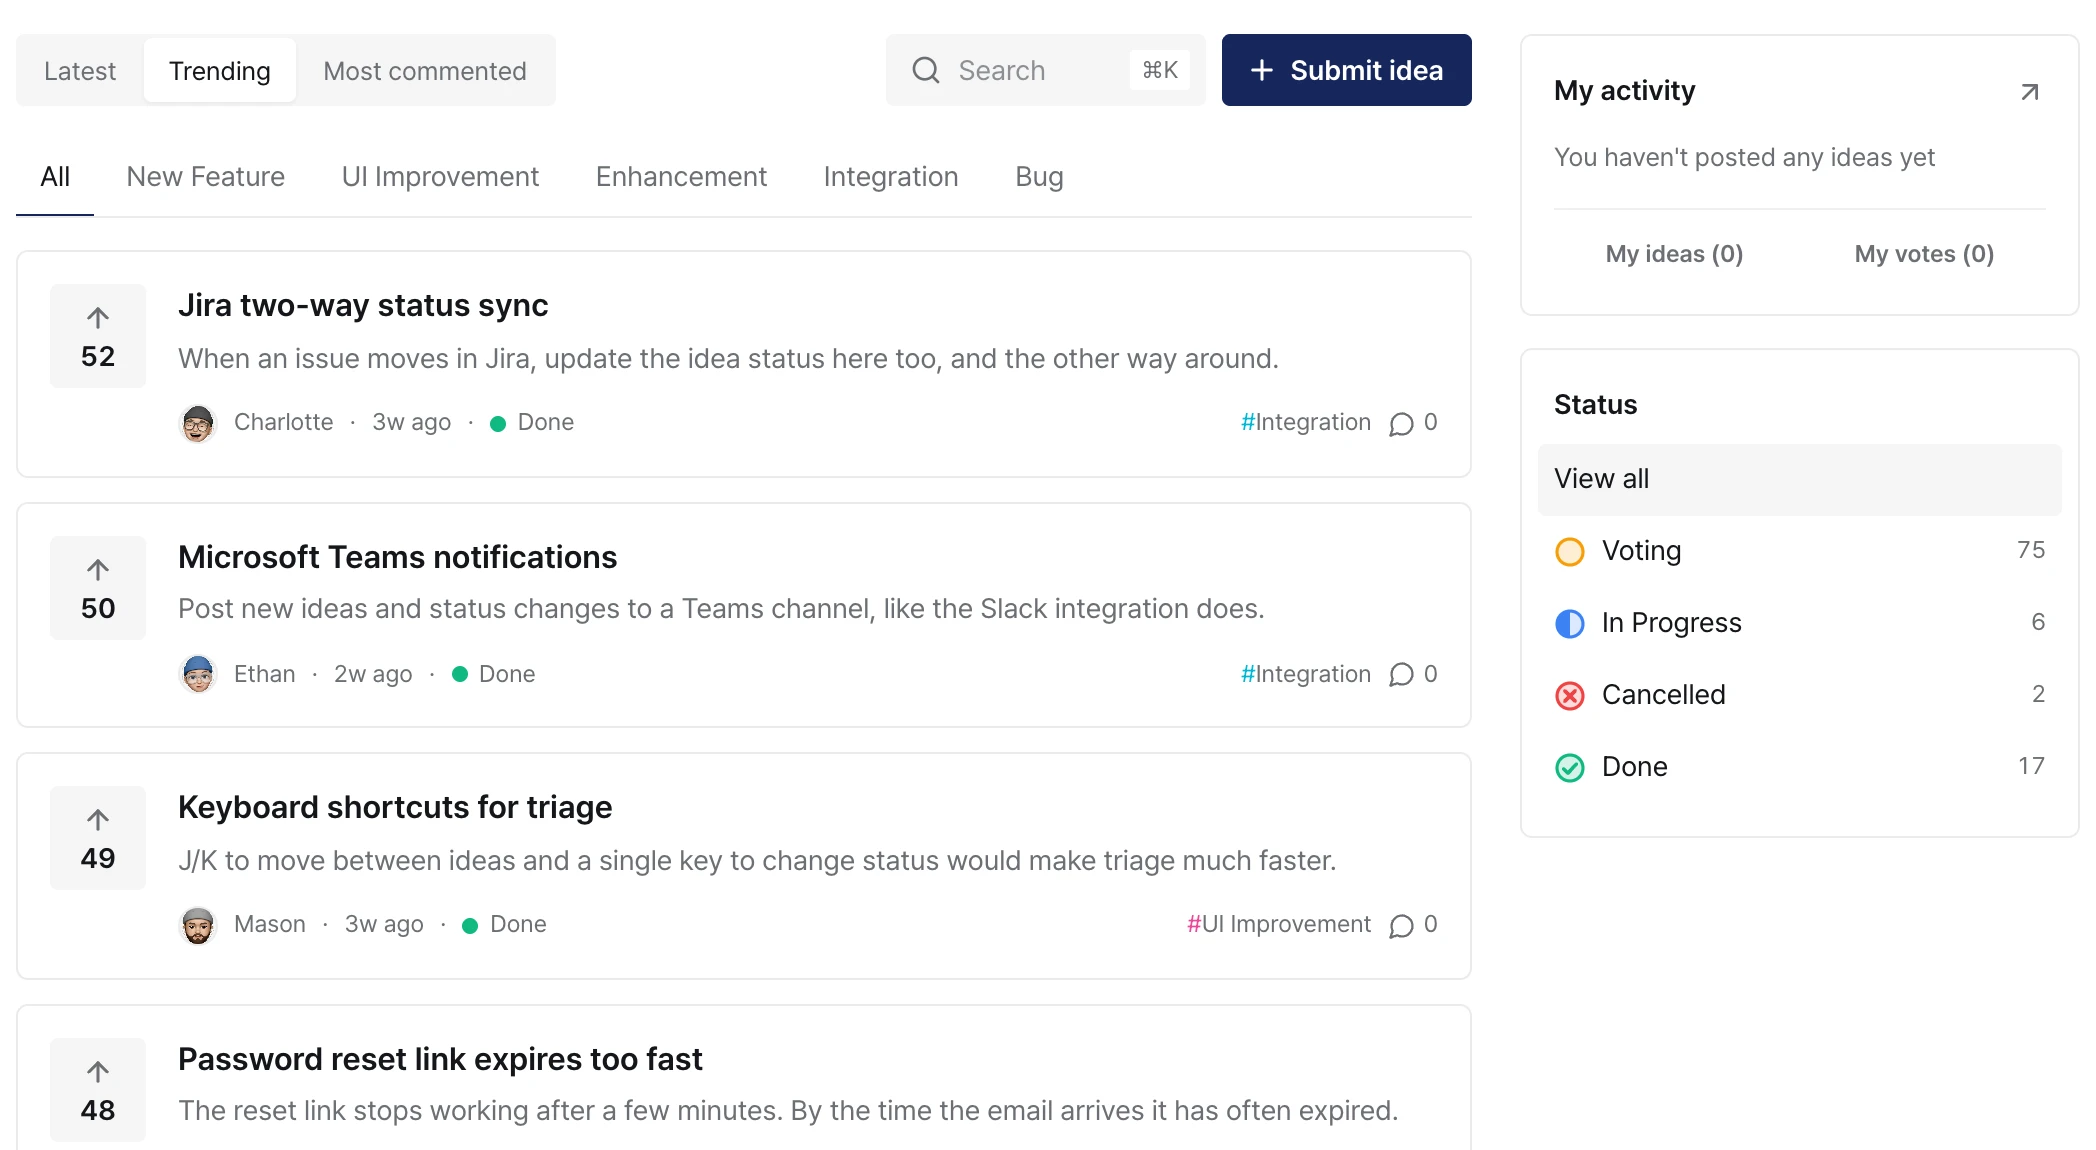2096x1150 pixels.
Task: Open comments on Keyboard shortcuts for triage
Action: click(x=1413, y=925)
